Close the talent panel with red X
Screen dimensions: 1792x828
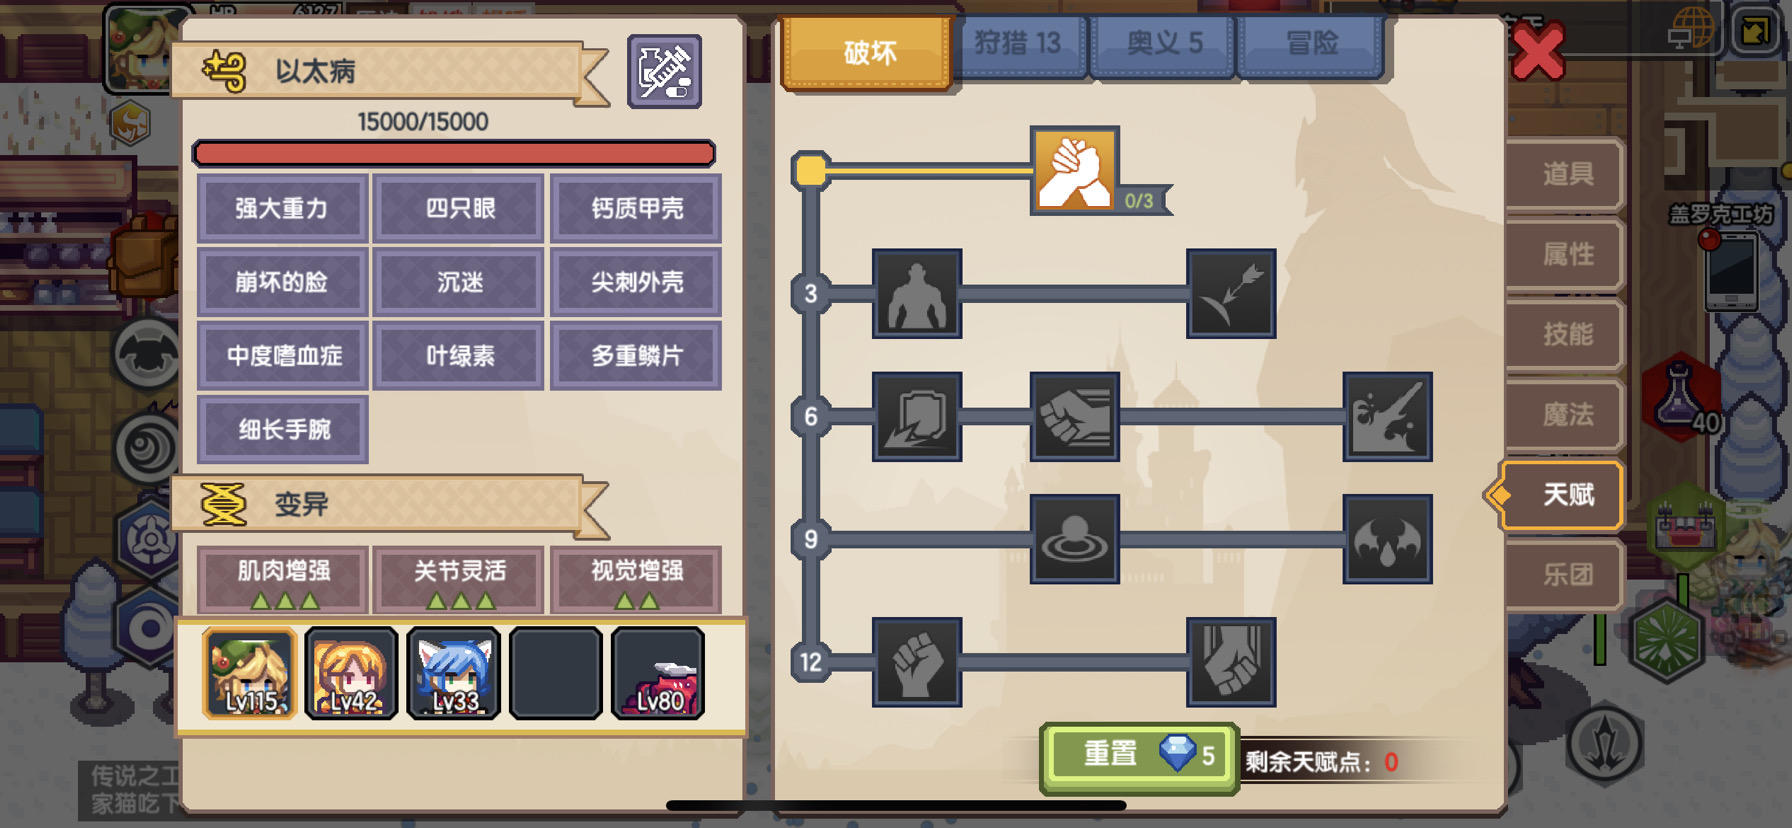[1537, 53]
